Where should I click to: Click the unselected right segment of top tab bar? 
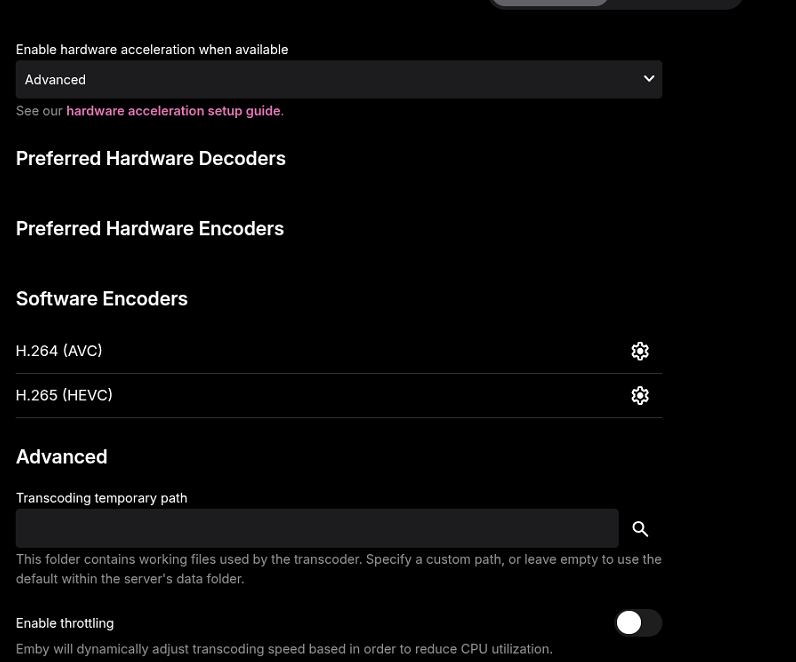[x=676, y=3]
